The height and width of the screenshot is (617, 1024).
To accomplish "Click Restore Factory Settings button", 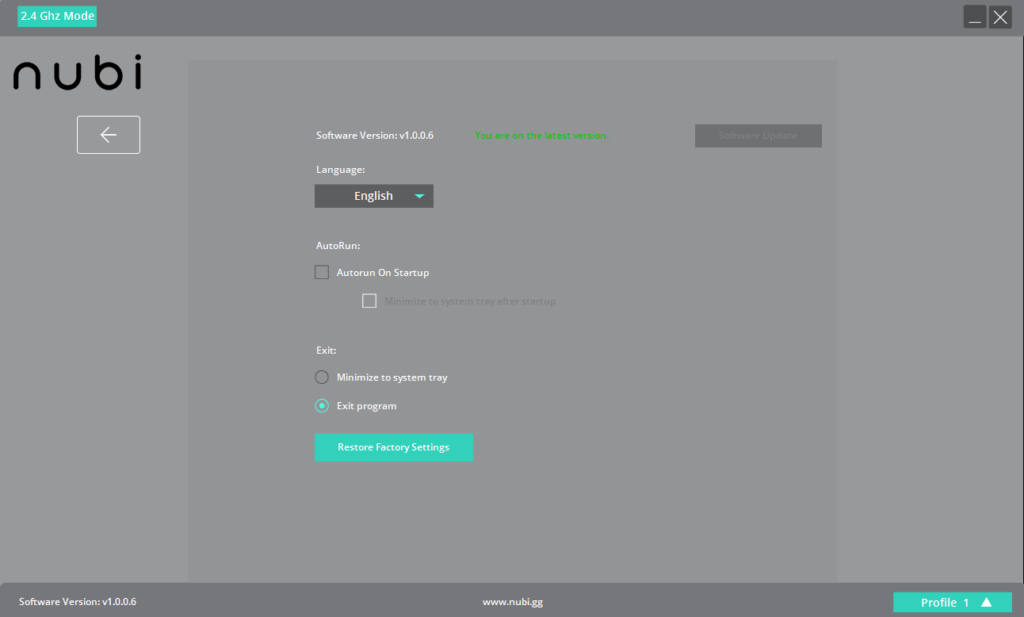I will point(394,447).
